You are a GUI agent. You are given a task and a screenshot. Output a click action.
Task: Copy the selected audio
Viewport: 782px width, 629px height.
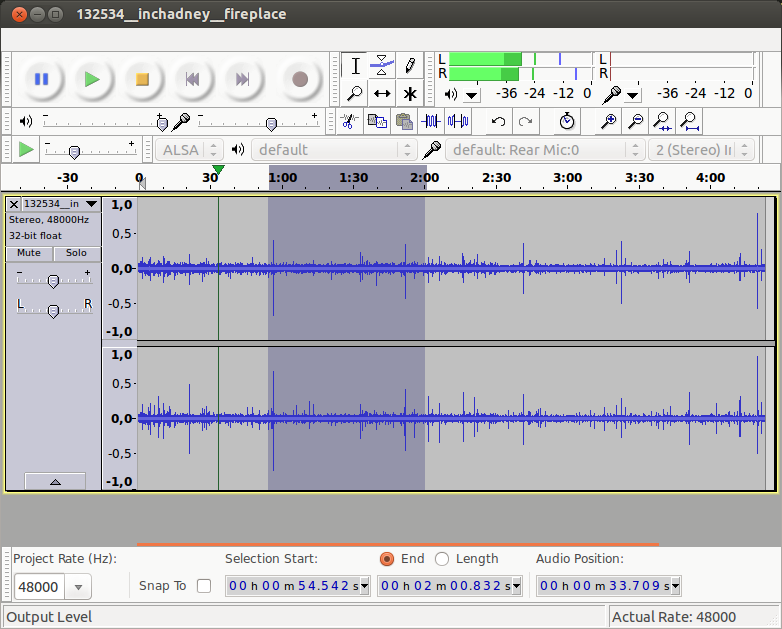click(377, 121)
